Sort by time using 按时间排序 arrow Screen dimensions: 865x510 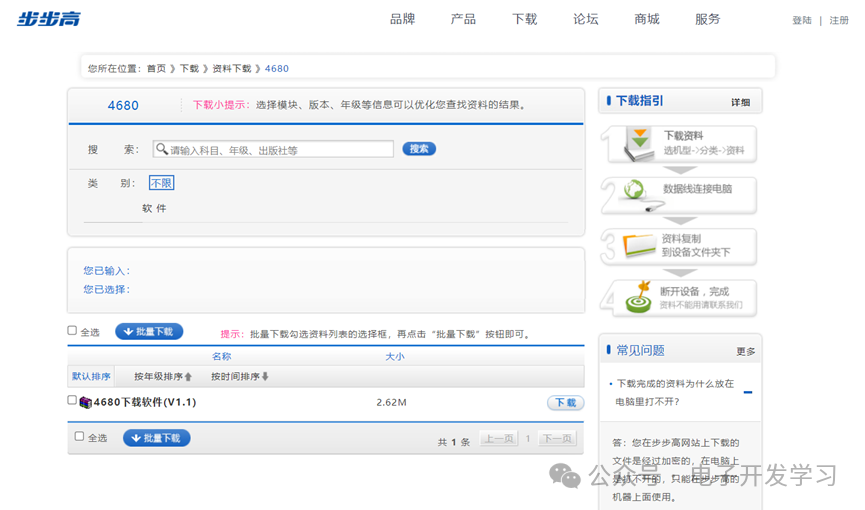(265, 376)
